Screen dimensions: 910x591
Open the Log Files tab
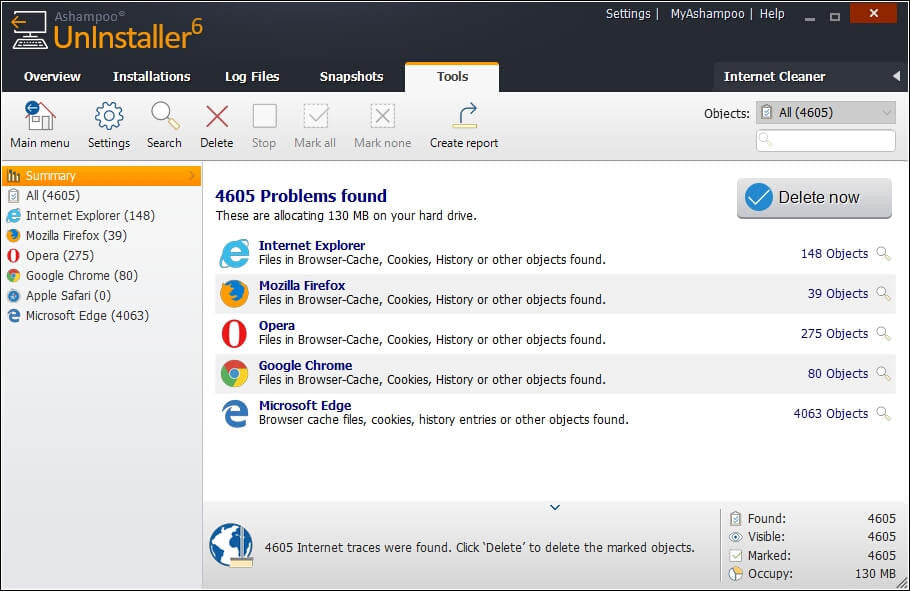[x=252, y=77]
